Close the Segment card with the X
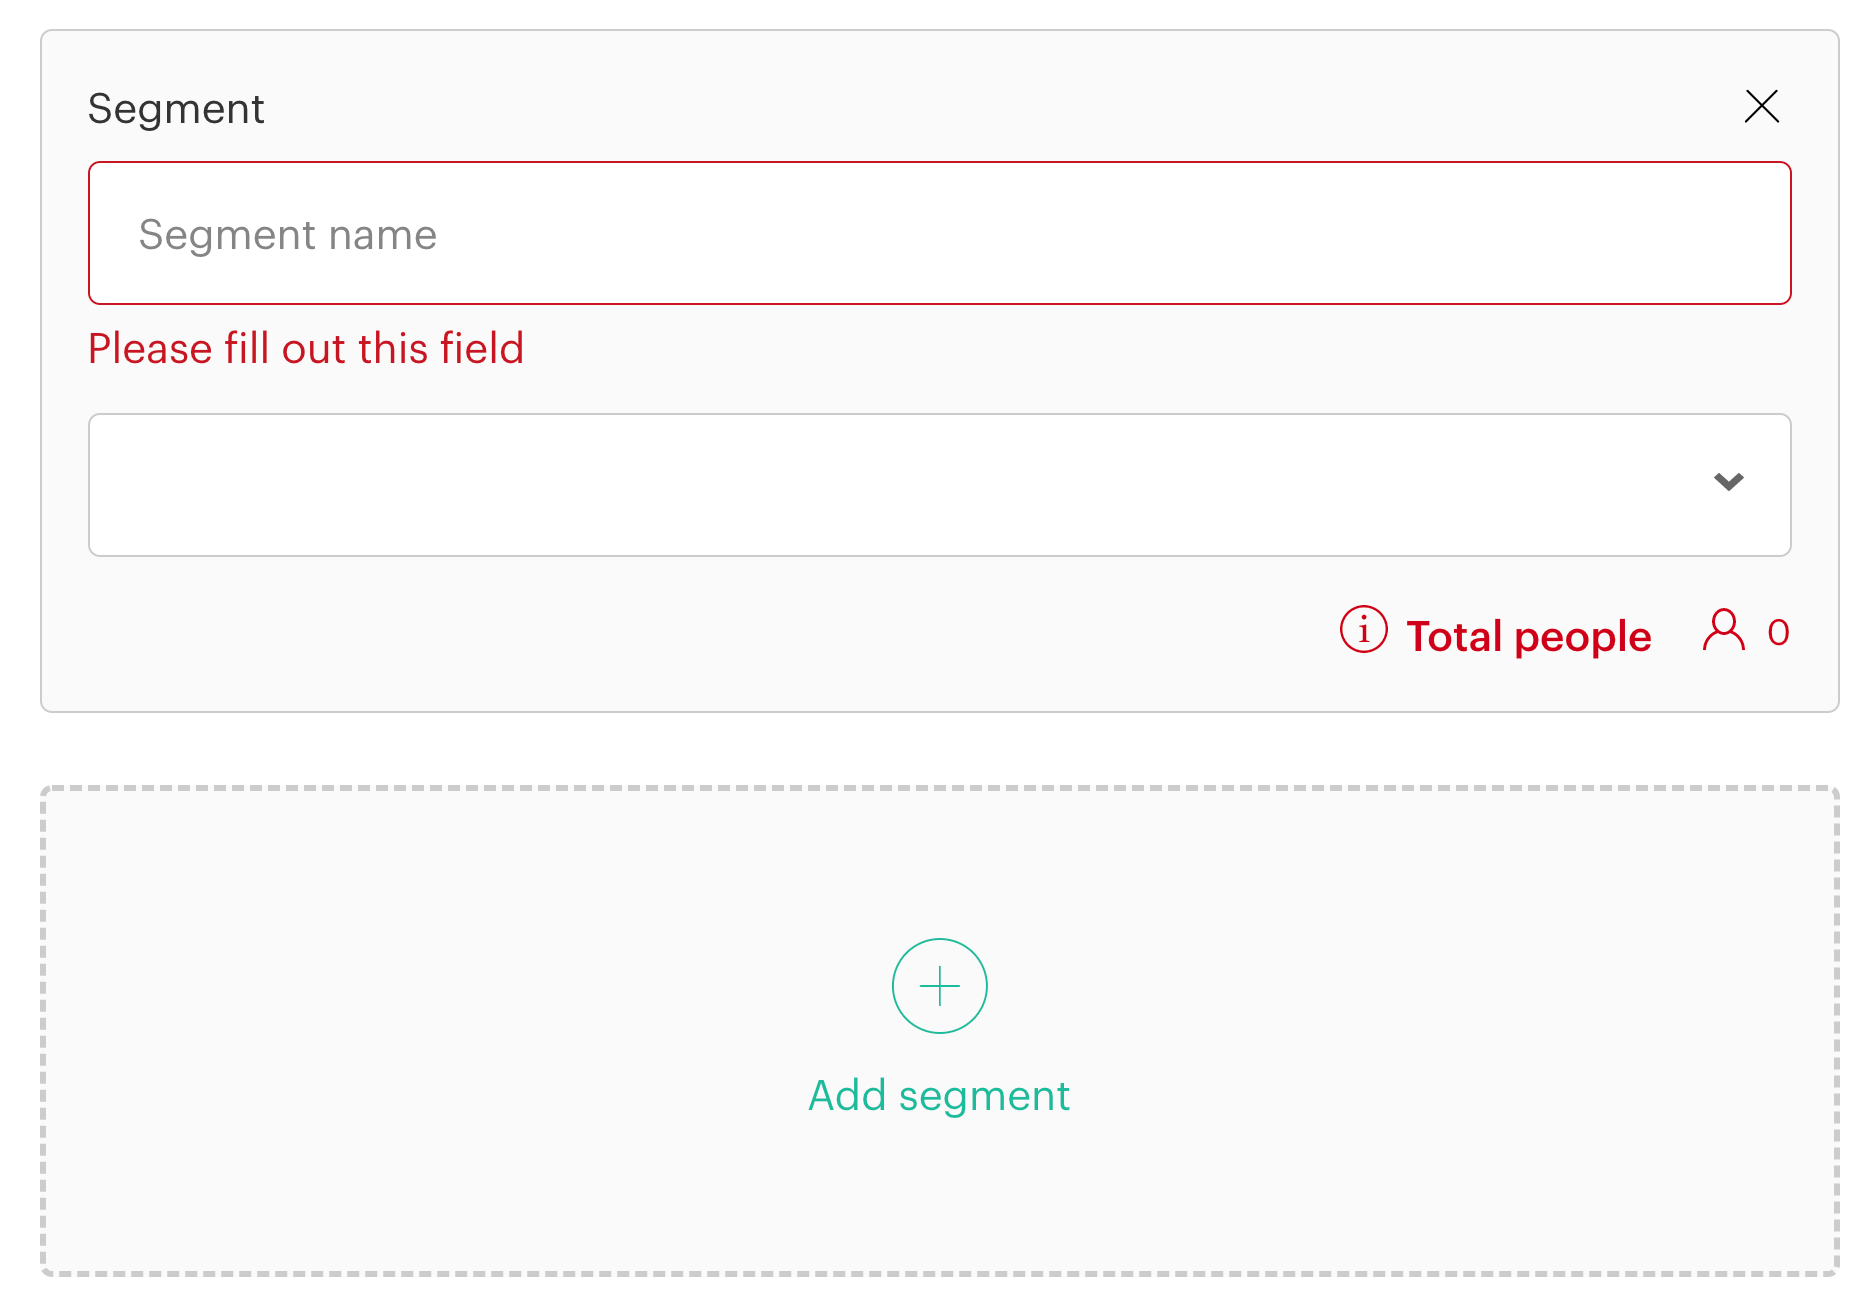The width and height of the screenshot is (1866, 1296). [1761, 106]
